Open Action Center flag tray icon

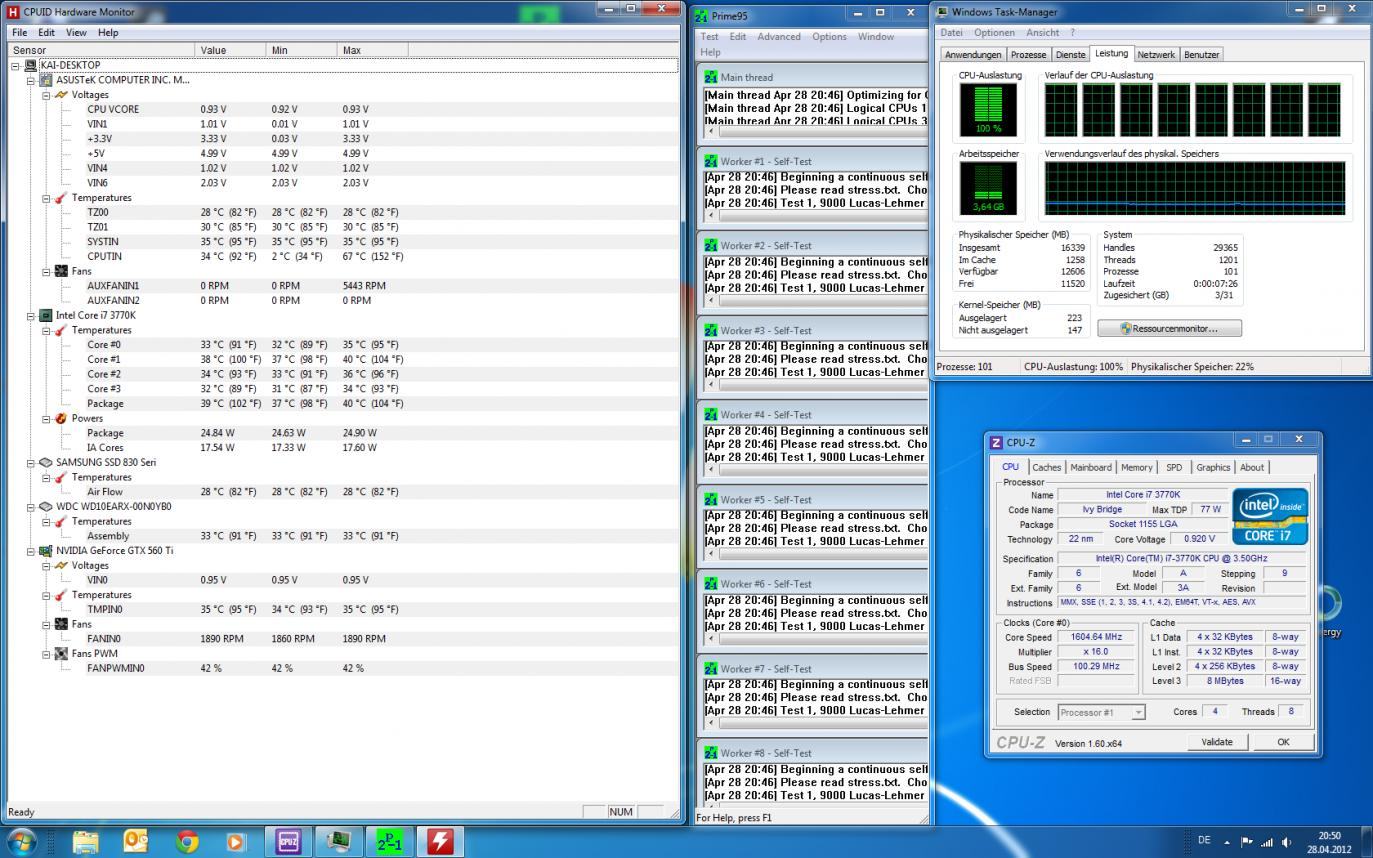tap(1247, 842)
